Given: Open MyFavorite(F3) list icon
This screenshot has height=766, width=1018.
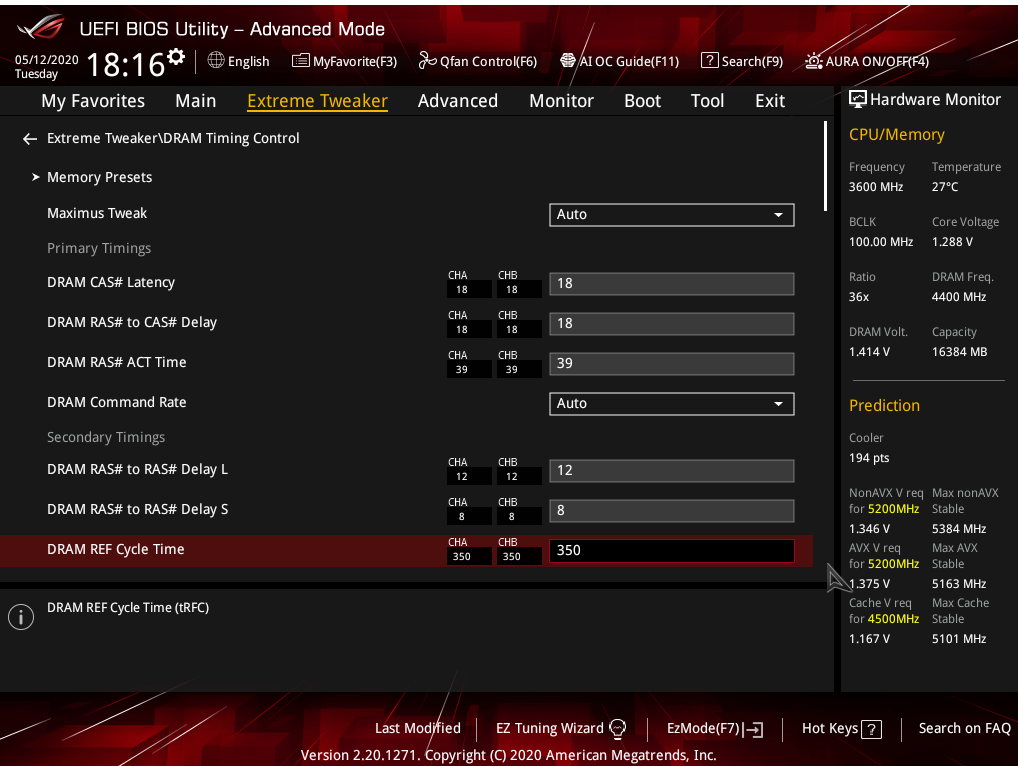Looking at the screenshot, I should coord(301,61).
